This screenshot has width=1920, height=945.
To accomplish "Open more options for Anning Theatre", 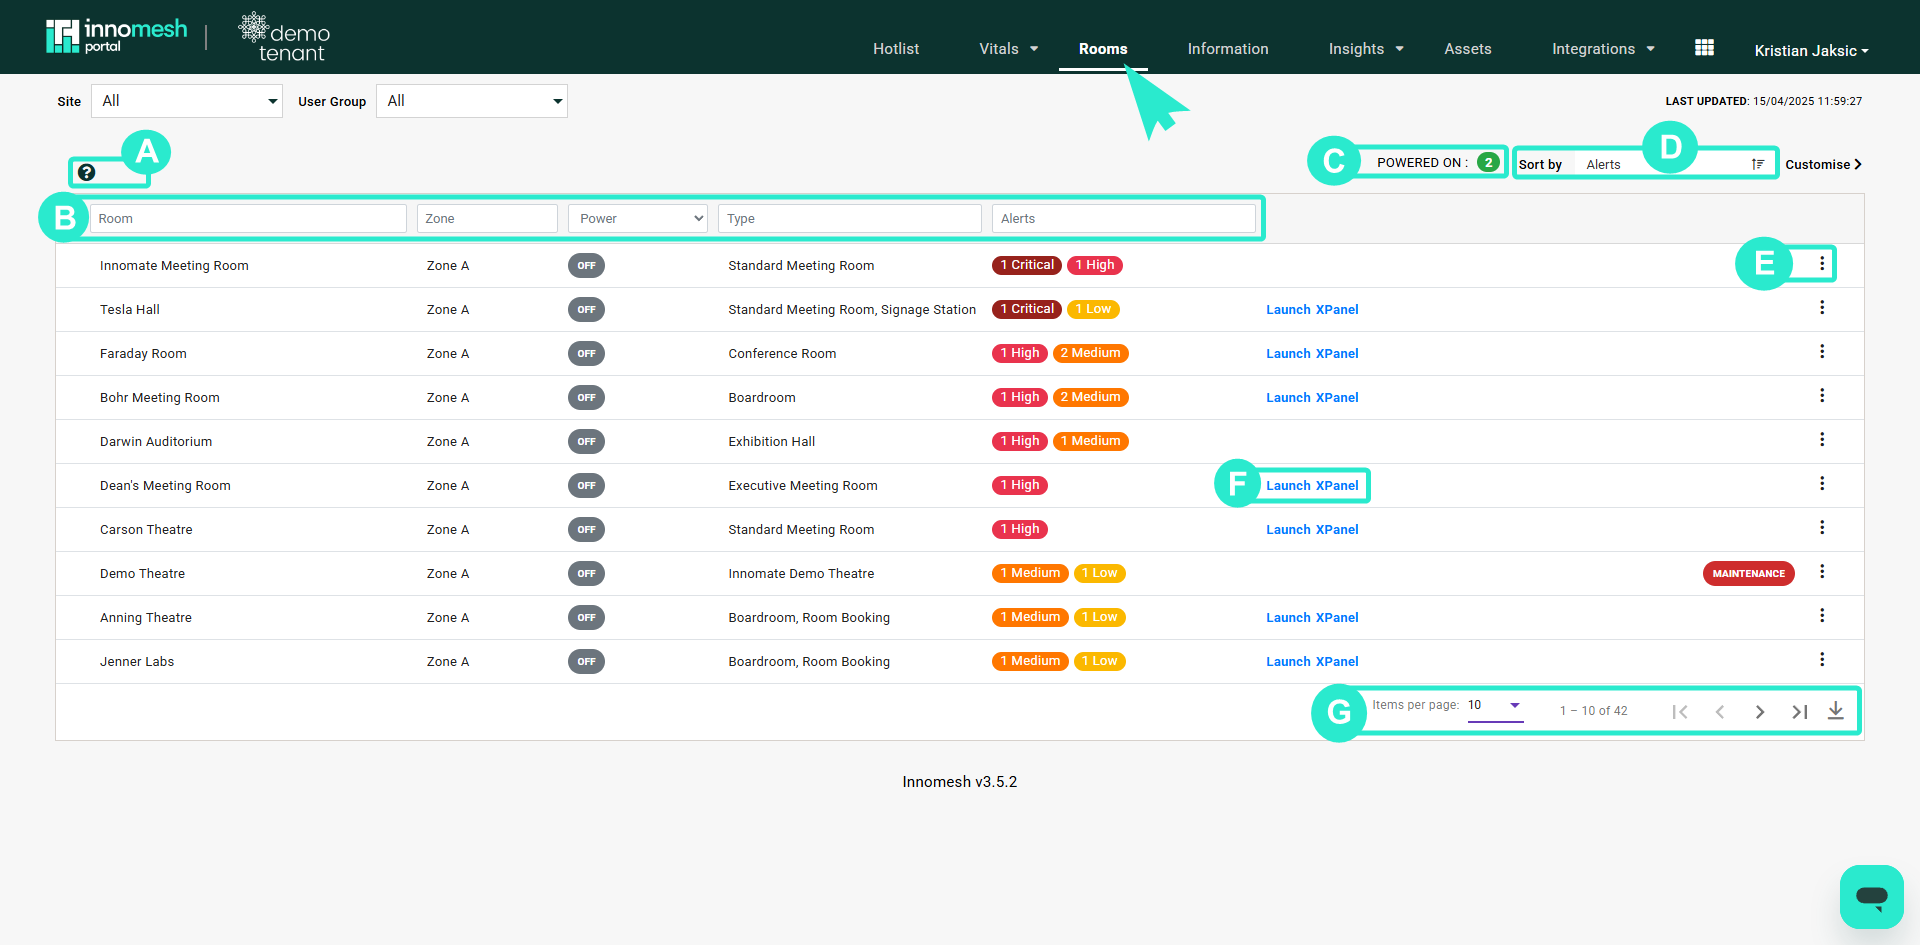I will pyautogui.click(x=1822, y=616).
